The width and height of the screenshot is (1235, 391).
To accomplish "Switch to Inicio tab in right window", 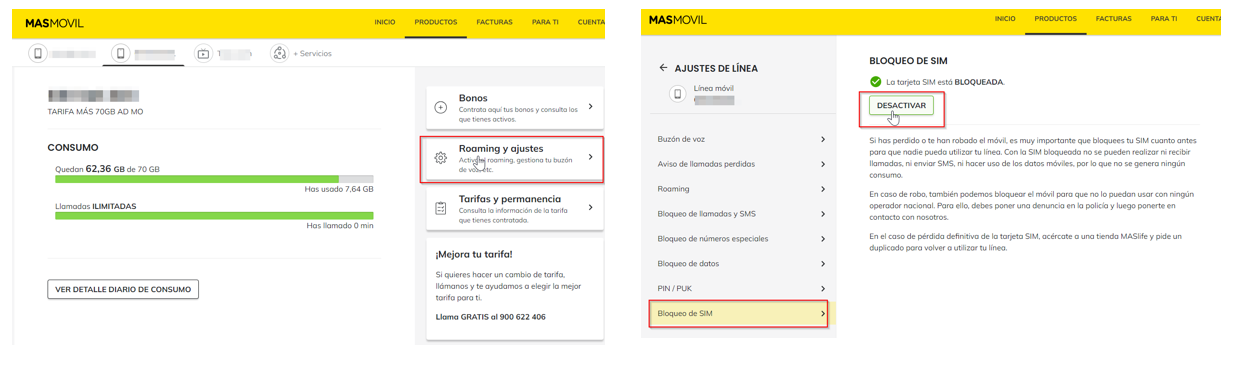I will pyautogui.click(x=1005, y=19).
